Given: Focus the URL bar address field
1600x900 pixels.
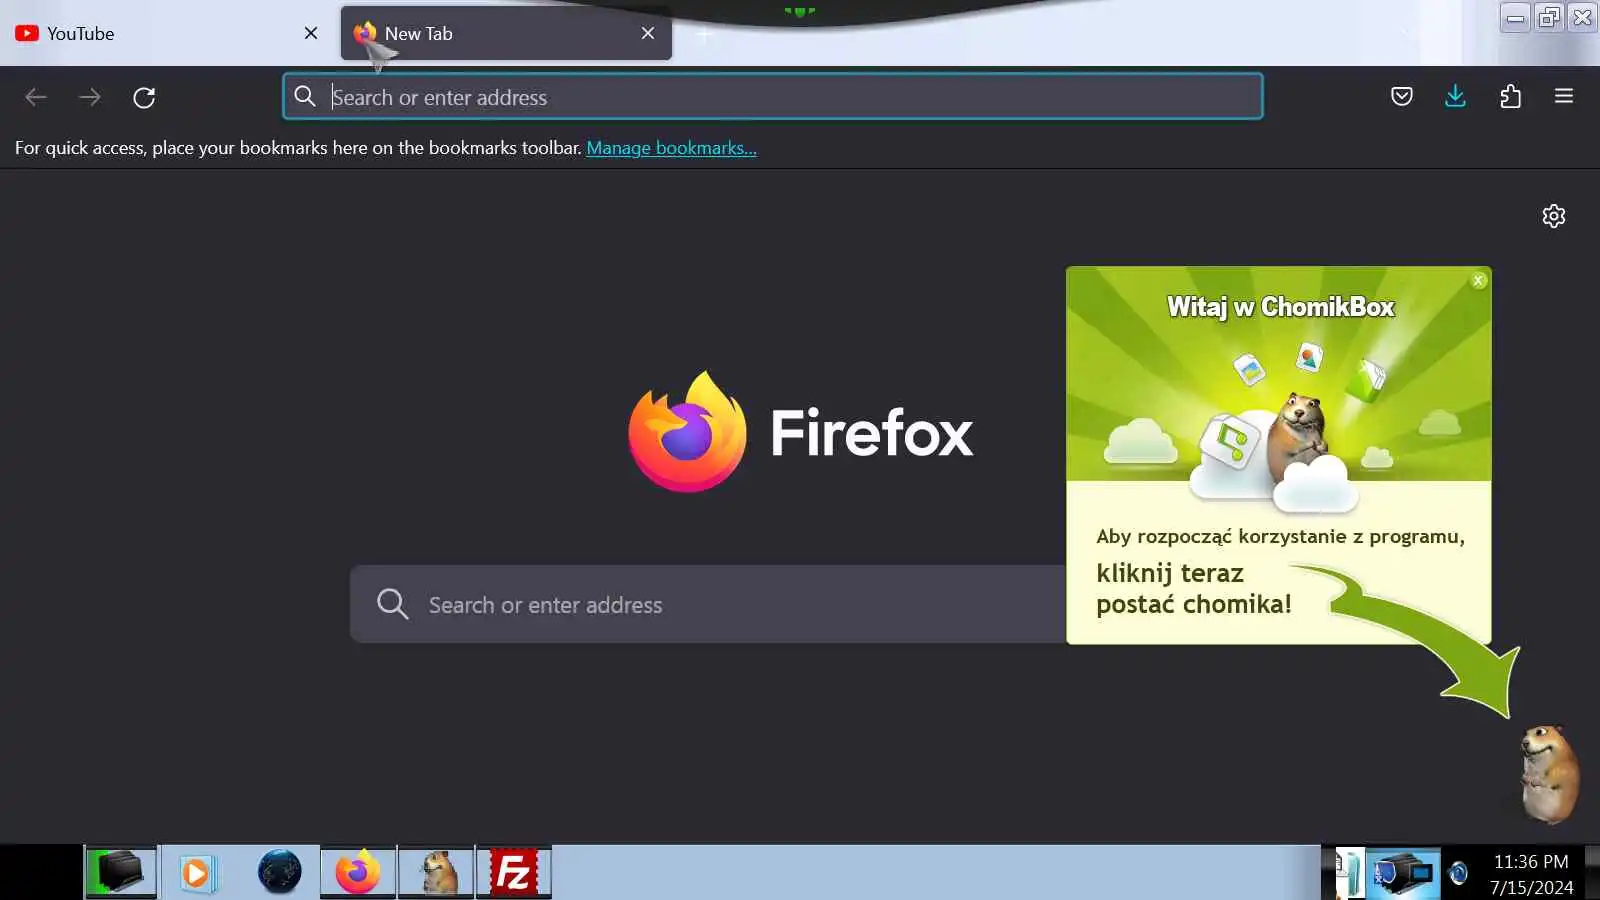Looking at the screenshot, I should 772,97.
